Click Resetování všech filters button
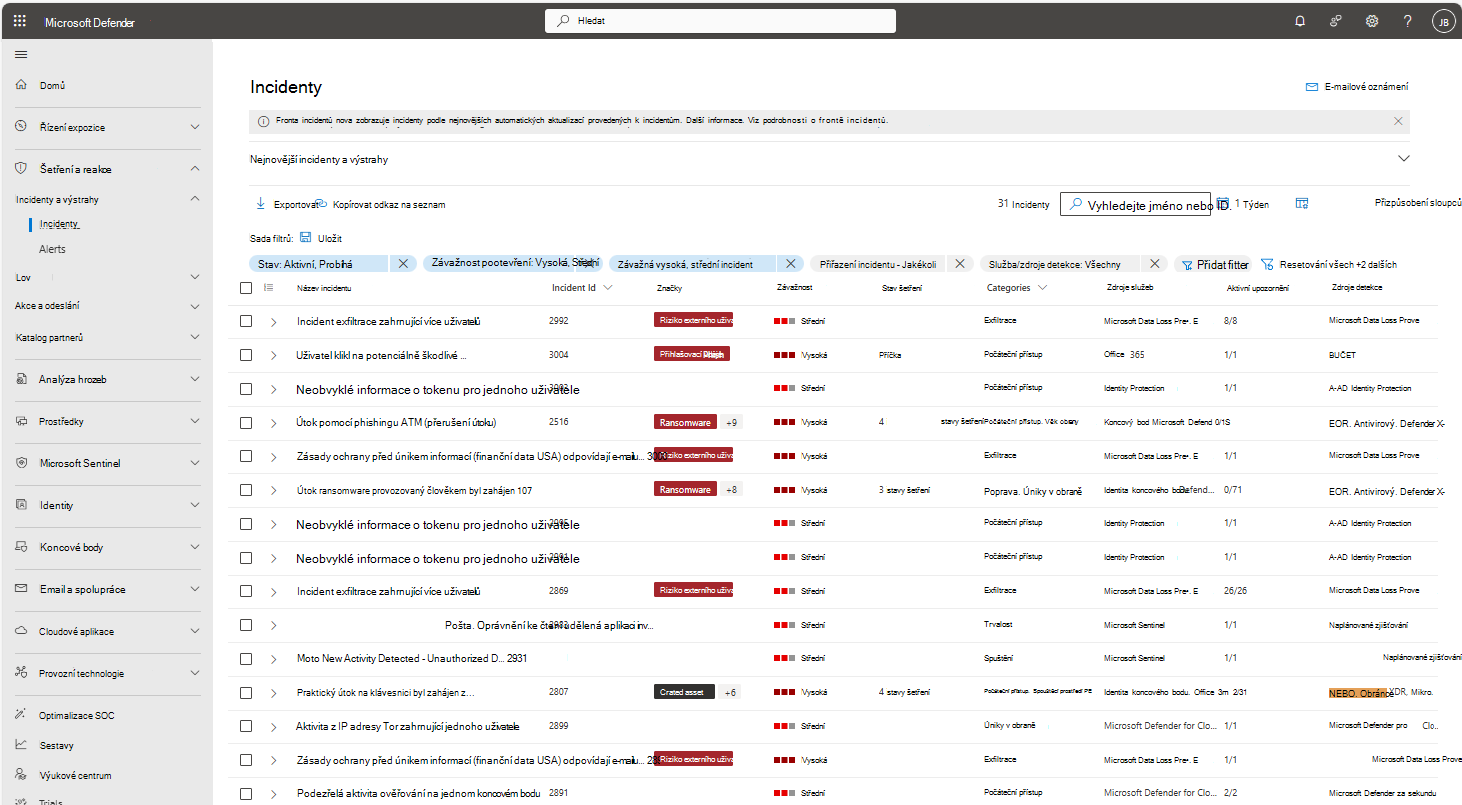The image size is (1462, 805). pos(1329,265)
